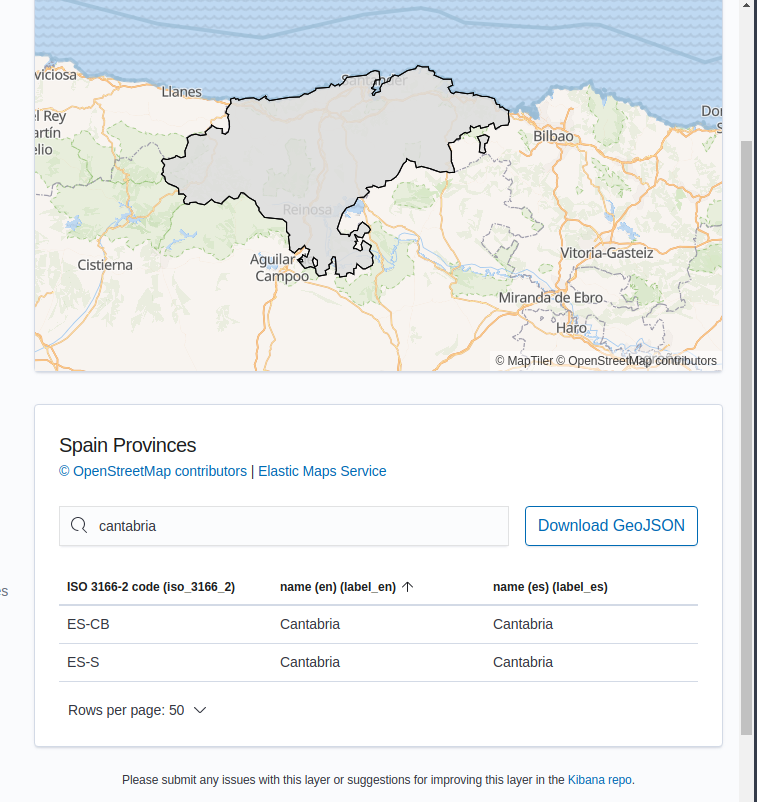Sort the table by ISO 3166-2 code column
Viewport: 757px width, 802px height.
click(x=150, y=587)
